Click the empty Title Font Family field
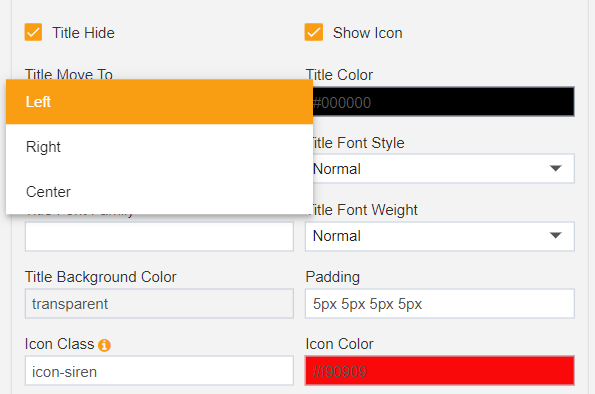Image resolution: width=595 pixels, height=394 pixels. pyautogui.click(x=159, y=236)
